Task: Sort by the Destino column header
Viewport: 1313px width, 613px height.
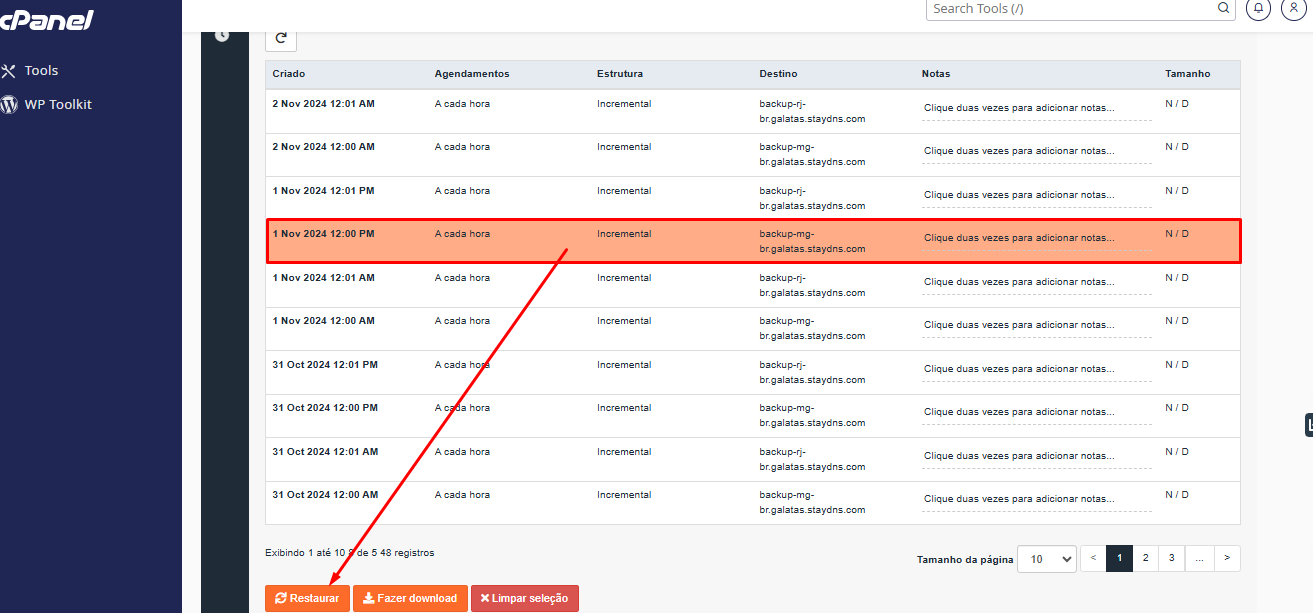Action: point(778,74)
